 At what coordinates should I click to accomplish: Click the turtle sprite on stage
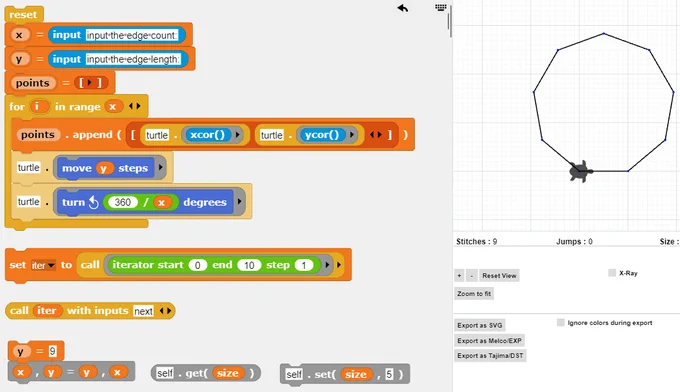(581, 171)
